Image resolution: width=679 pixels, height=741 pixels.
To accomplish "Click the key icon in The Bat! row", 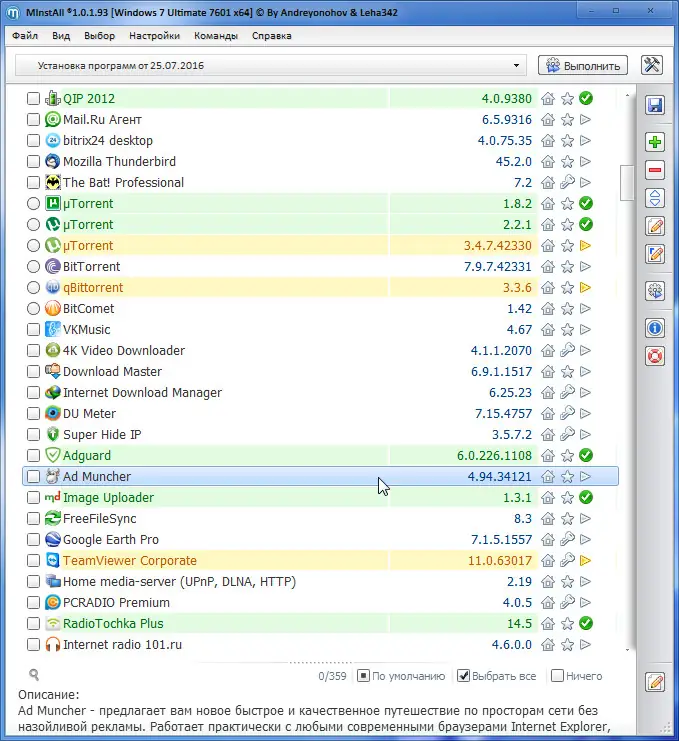I will (x=567, y=183).
